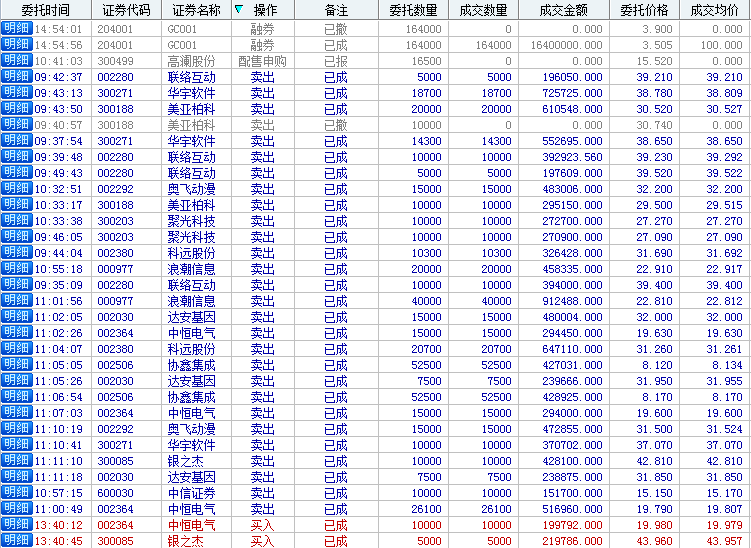Open 明细 for the 13:40:45 银之杰 buy order
751x548 pixels.
(x=17, y=541)
